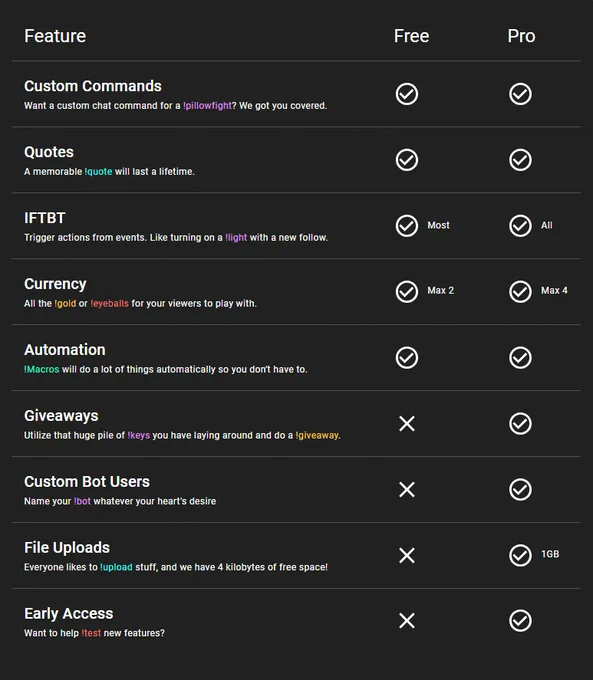Click the !eyeballs red command text

109,304
